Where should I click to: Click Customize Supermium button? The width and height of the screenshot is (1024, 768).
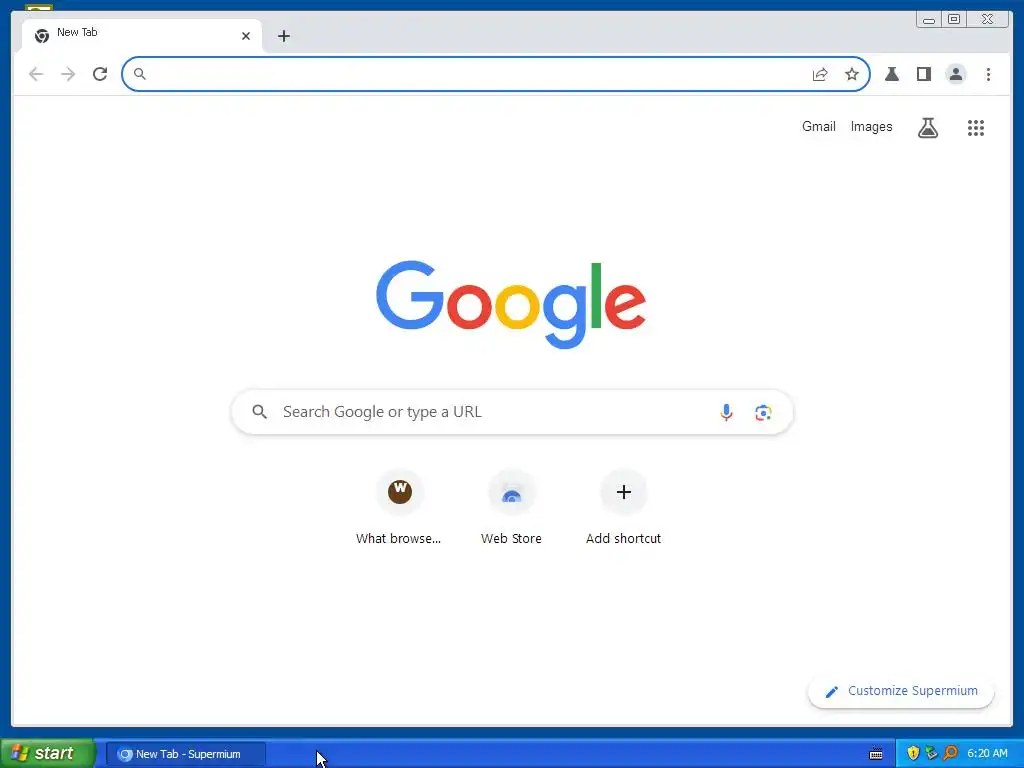(901, 691)
